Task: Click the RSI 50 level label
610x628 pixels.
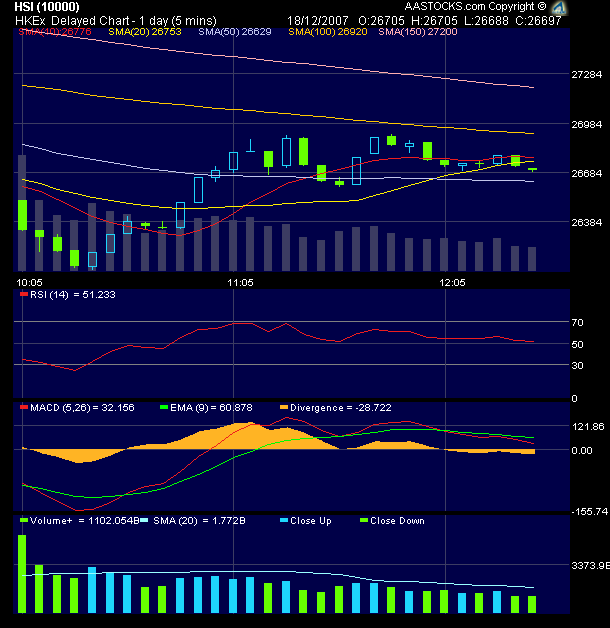Action: [x=577, y=344]
